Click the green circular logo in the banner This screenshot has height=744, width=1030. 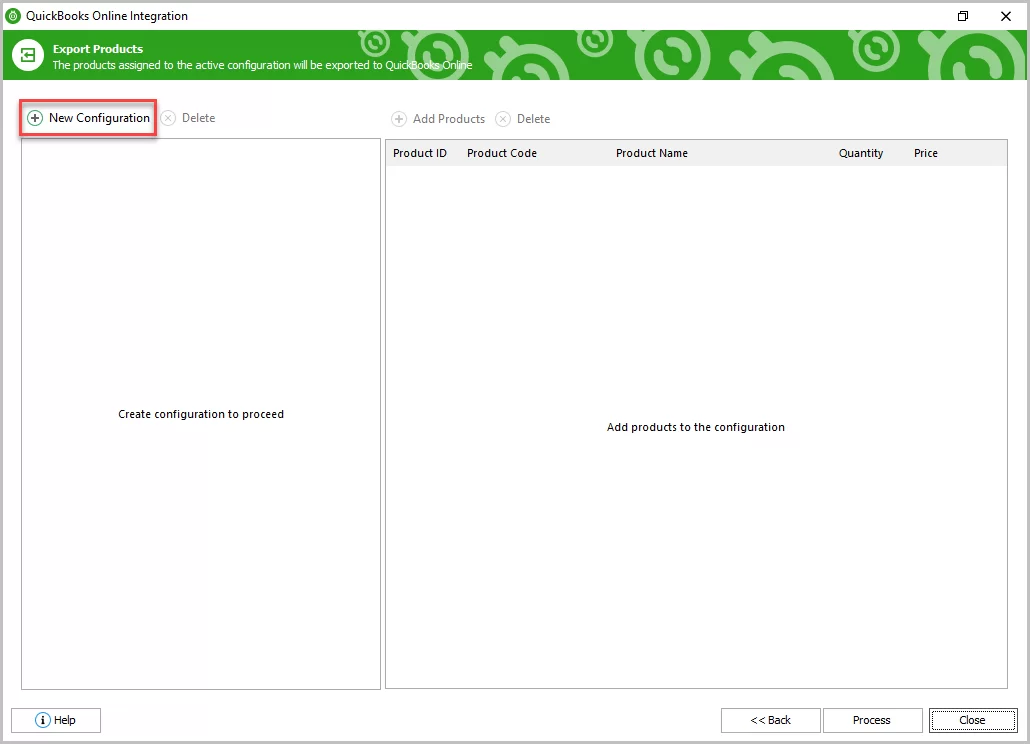[26, 55]
